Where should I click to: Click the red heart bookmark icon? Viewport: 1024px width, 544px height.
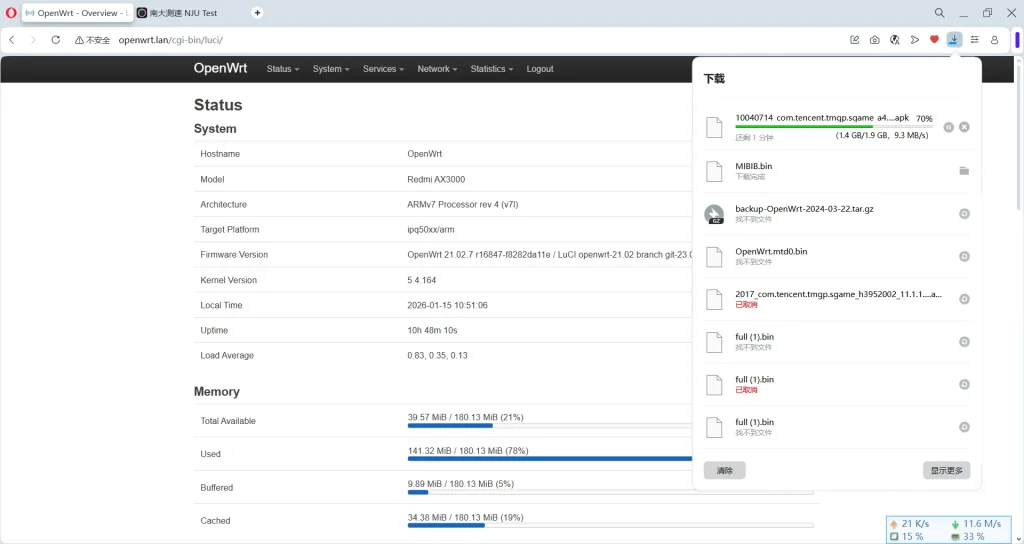pyautogui.click(x=934, y=40)
